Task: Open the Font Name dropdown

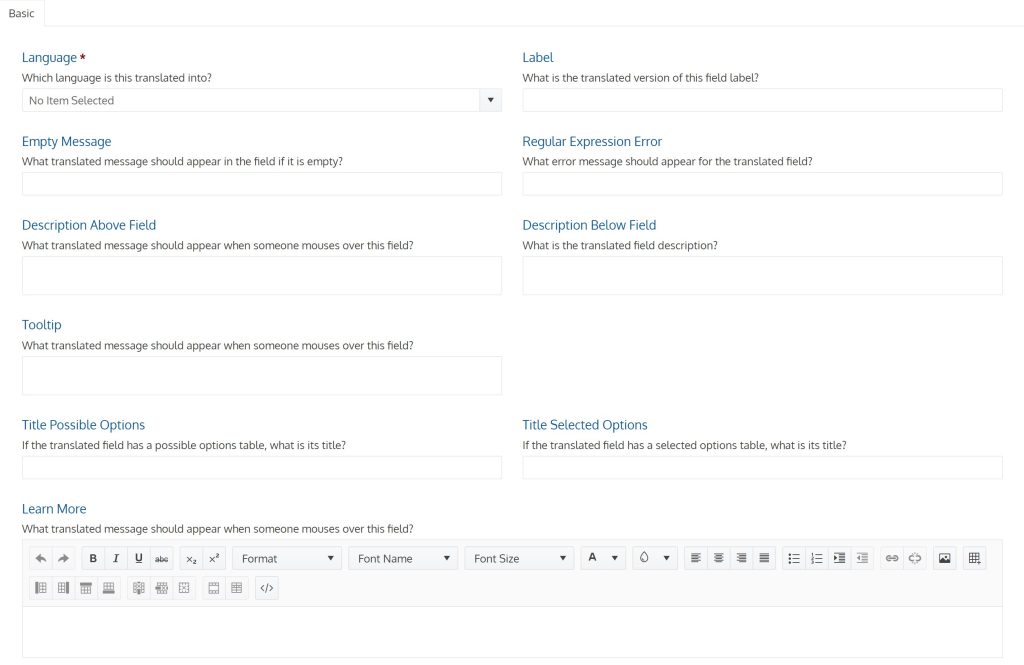Action: tap(403, 559)
